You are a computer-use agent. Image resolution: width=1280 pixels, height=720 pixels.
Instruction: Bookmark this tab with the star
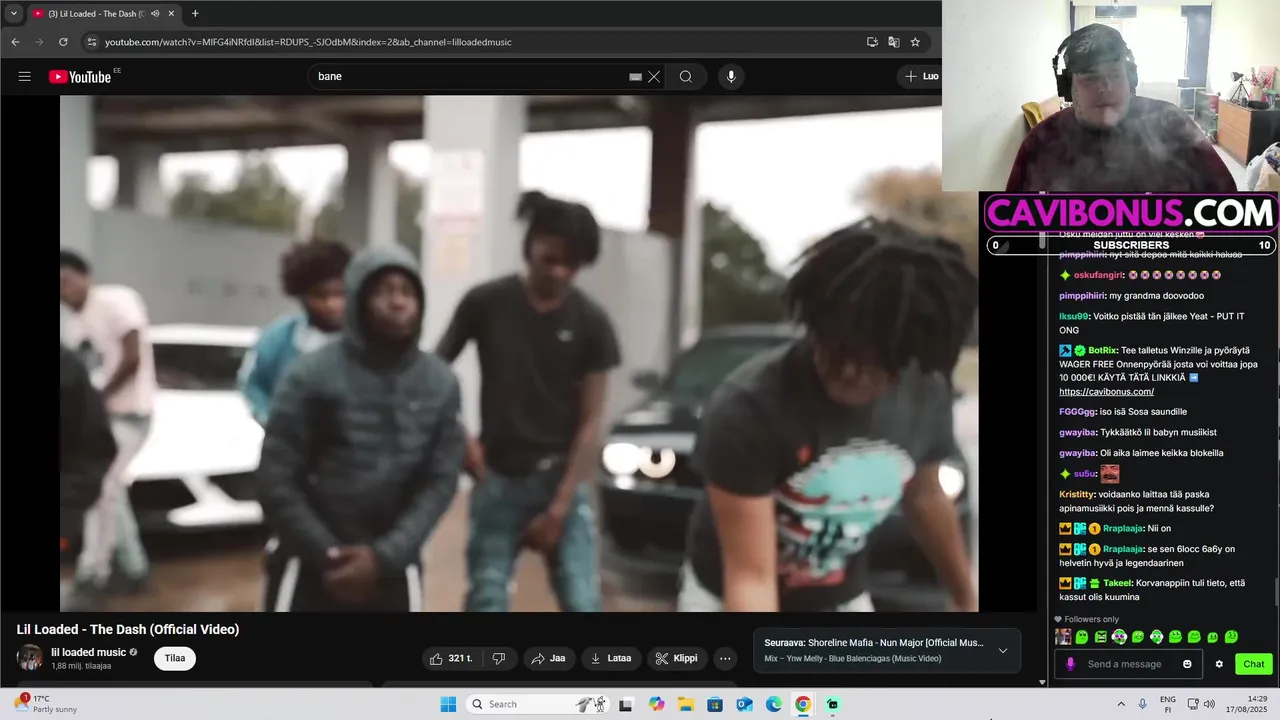(915, 42)
